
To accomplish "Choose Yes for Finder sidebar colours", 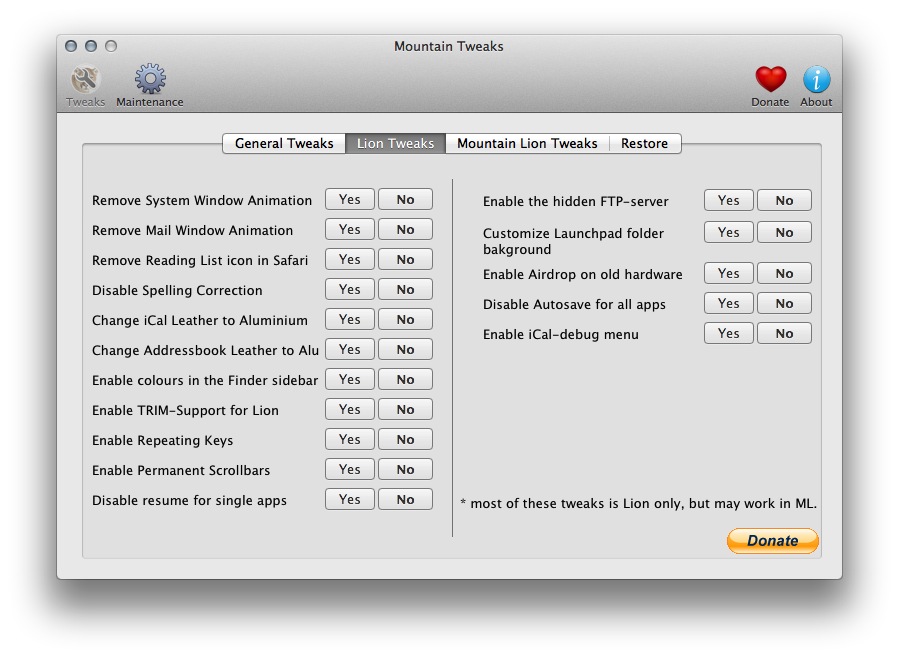I will click(350, 379).
